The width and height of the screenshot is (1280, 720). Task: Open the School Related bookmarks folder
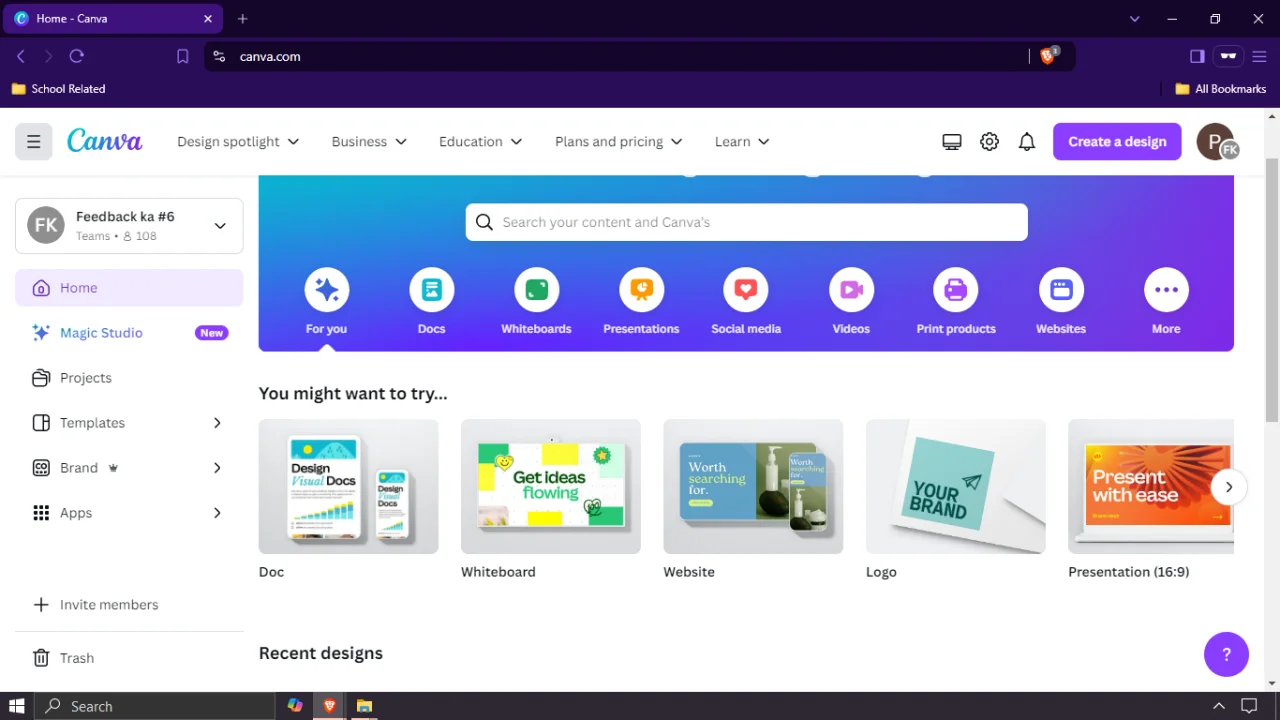pyautogui.click(x=58, y=89)
